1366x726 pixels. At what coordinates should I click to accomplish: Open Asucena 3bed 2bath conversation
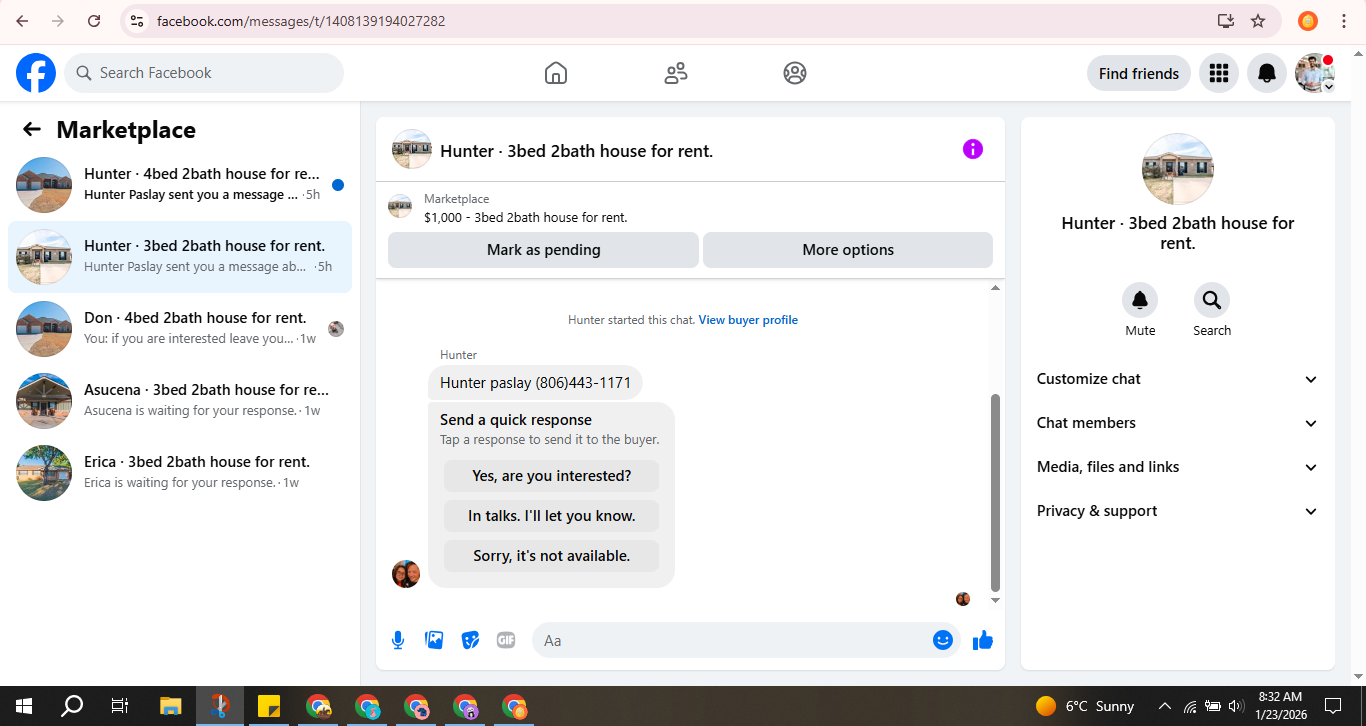tap(180, 401)
